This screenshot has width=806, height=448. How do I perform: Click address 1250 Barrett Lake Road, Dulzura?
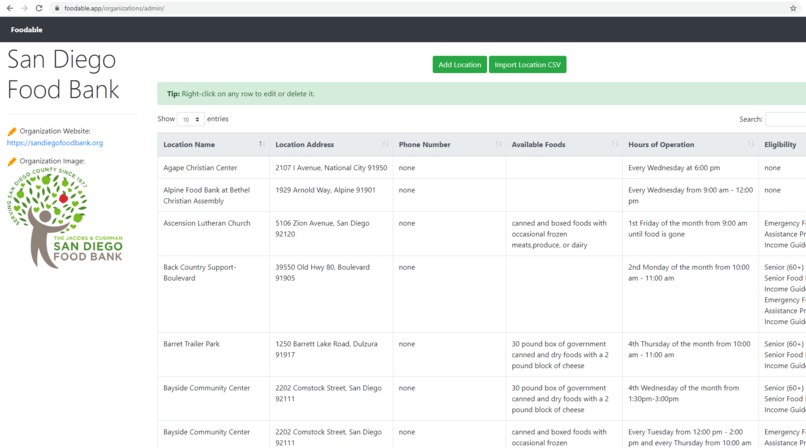[x=326, y=349]
